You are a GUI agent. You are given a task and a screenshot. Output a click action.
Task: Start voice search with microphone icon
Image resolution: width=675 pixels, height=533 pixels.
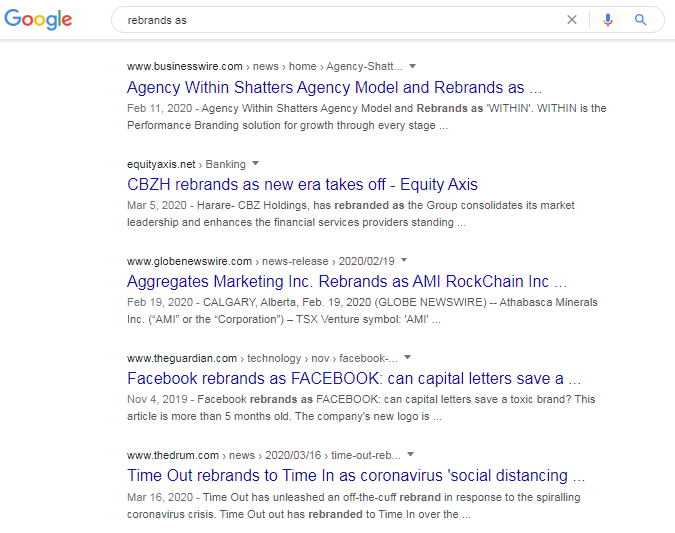click(x=607, y=20)
